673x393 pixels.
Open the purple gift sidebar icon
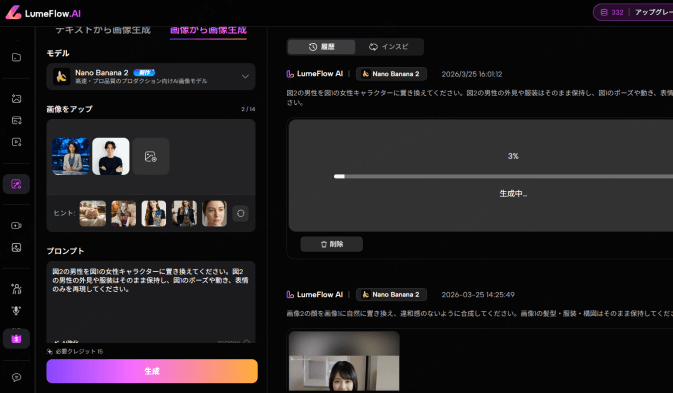point(16,339)
